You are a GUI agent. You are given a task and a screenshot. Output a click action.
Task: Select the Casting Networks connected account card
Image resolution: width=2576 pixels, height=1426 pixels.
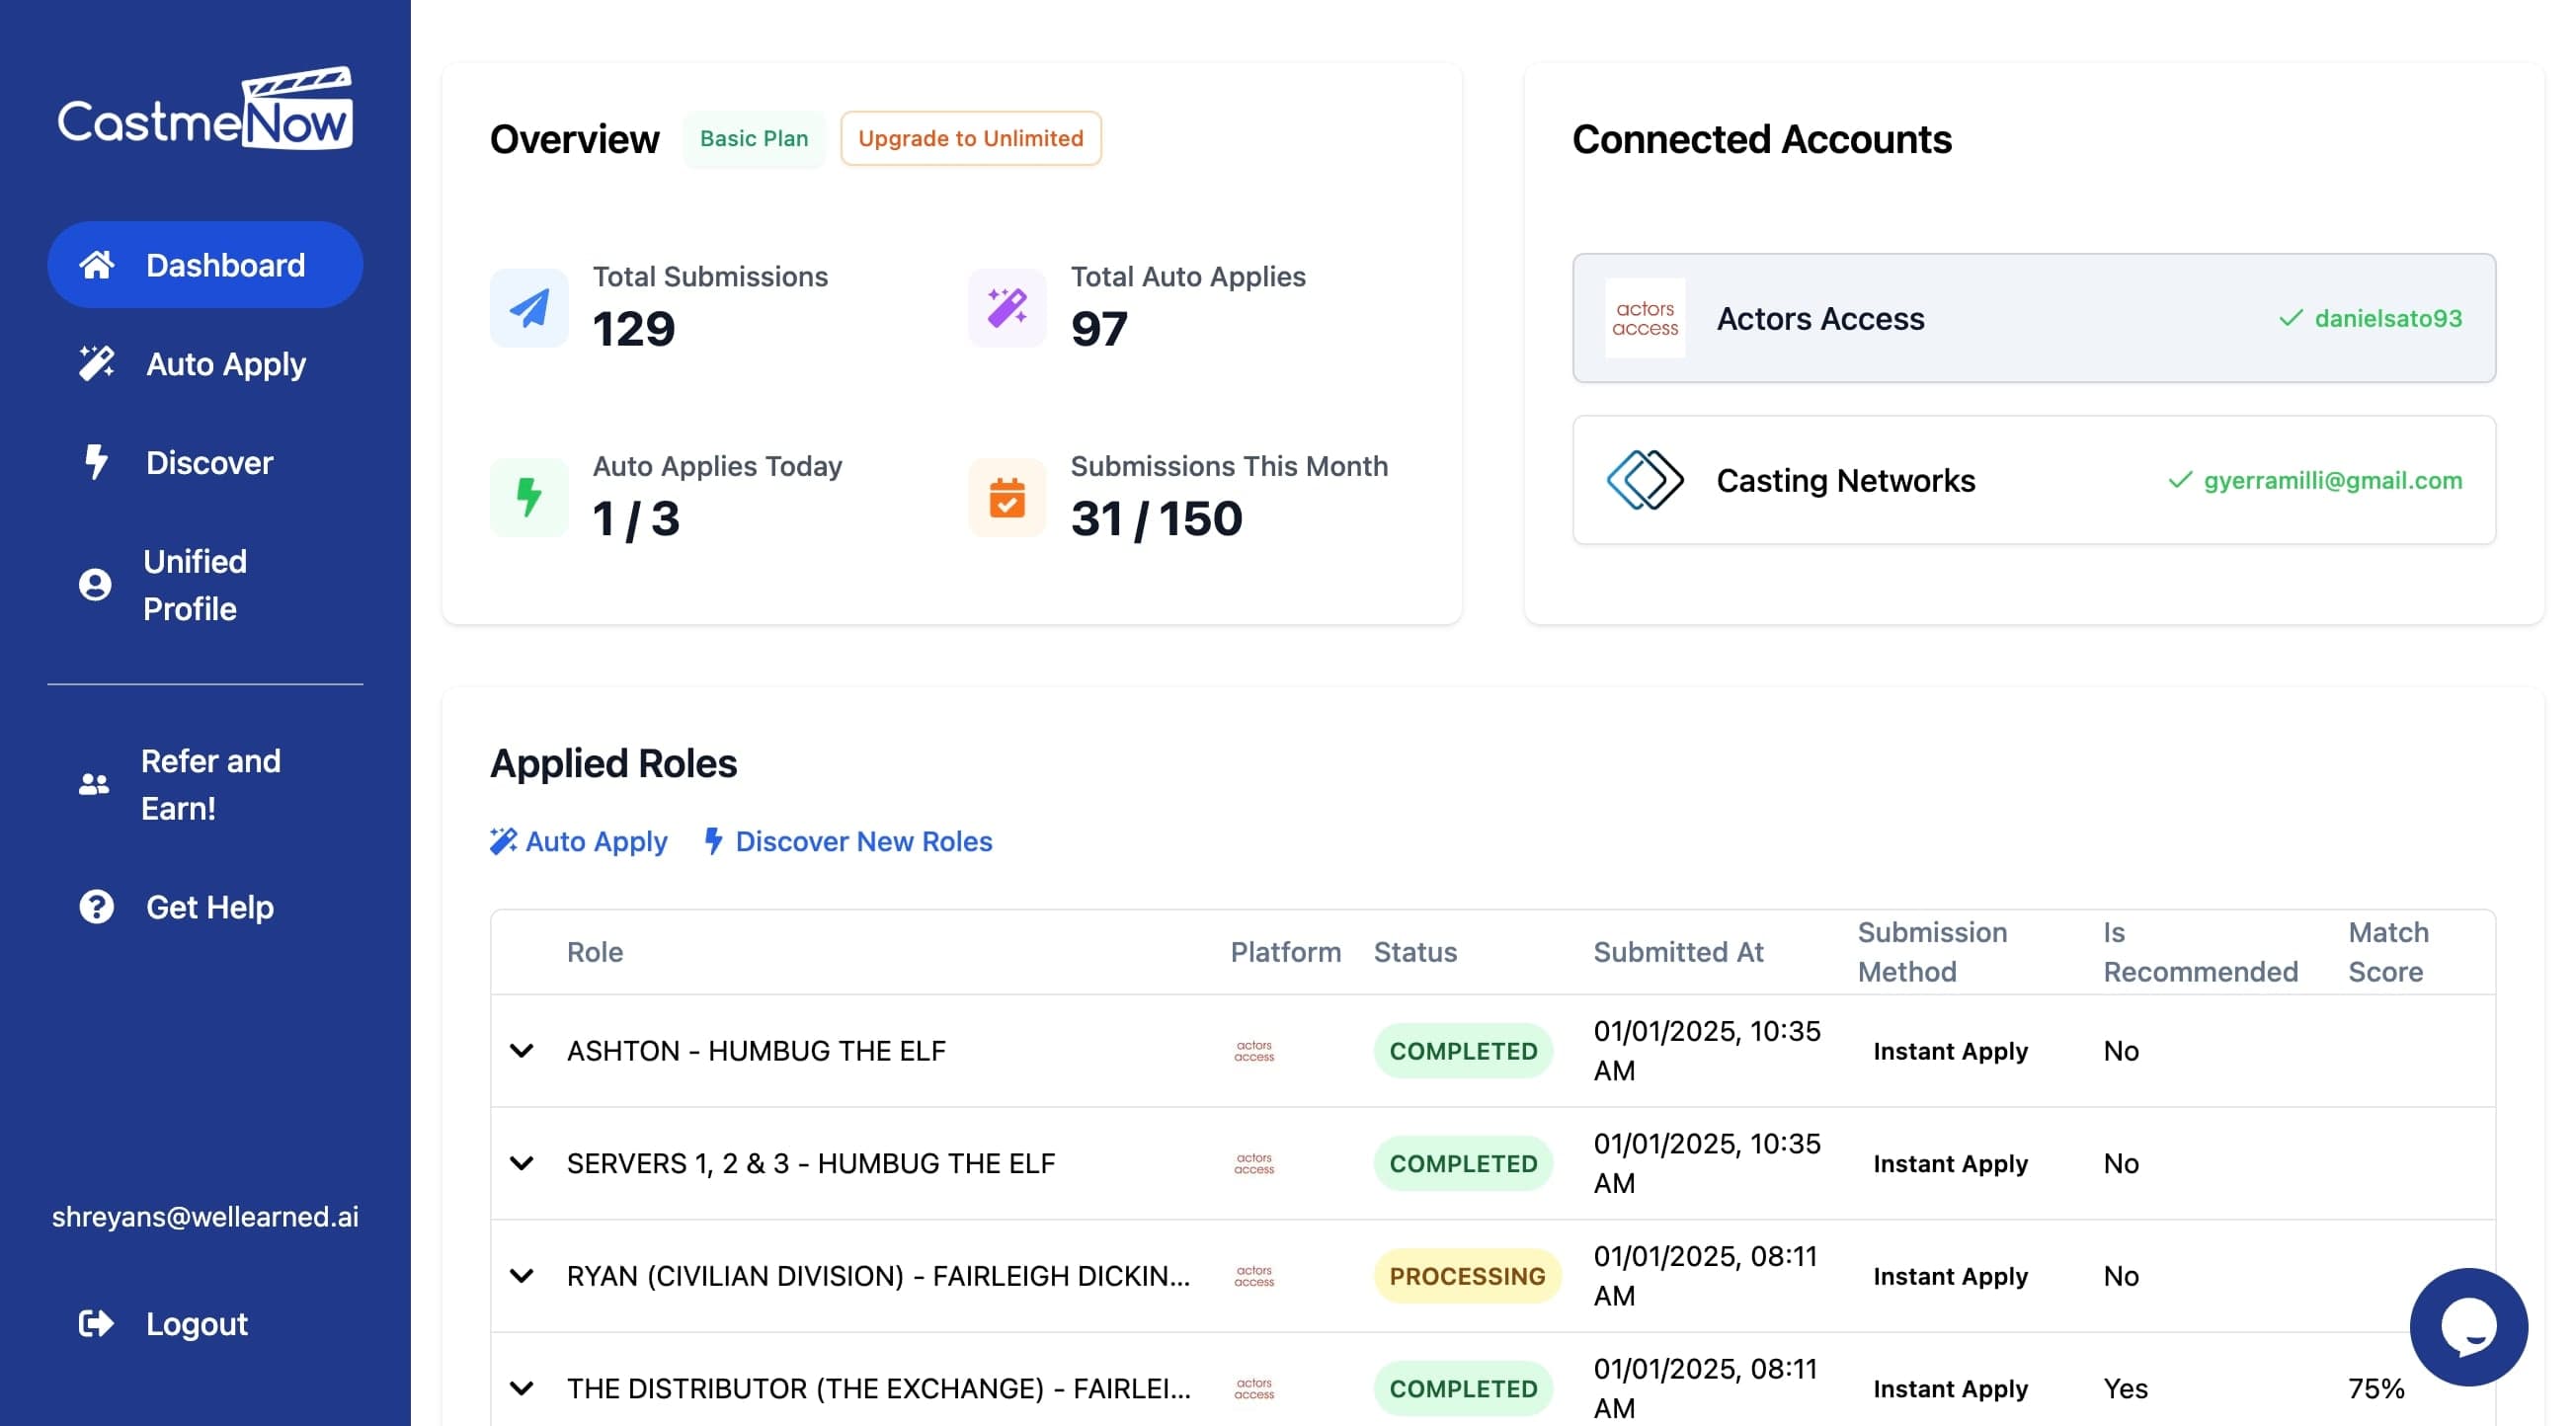pyautogui.click(x=2034, y=480)
